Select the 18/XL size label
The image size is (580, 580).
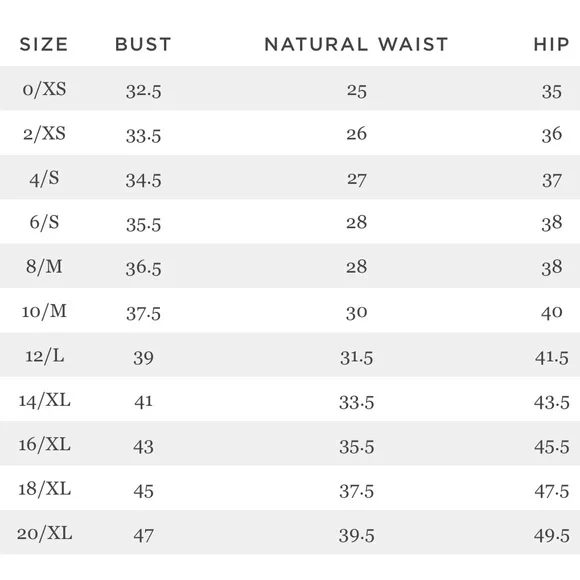point(44,489)
